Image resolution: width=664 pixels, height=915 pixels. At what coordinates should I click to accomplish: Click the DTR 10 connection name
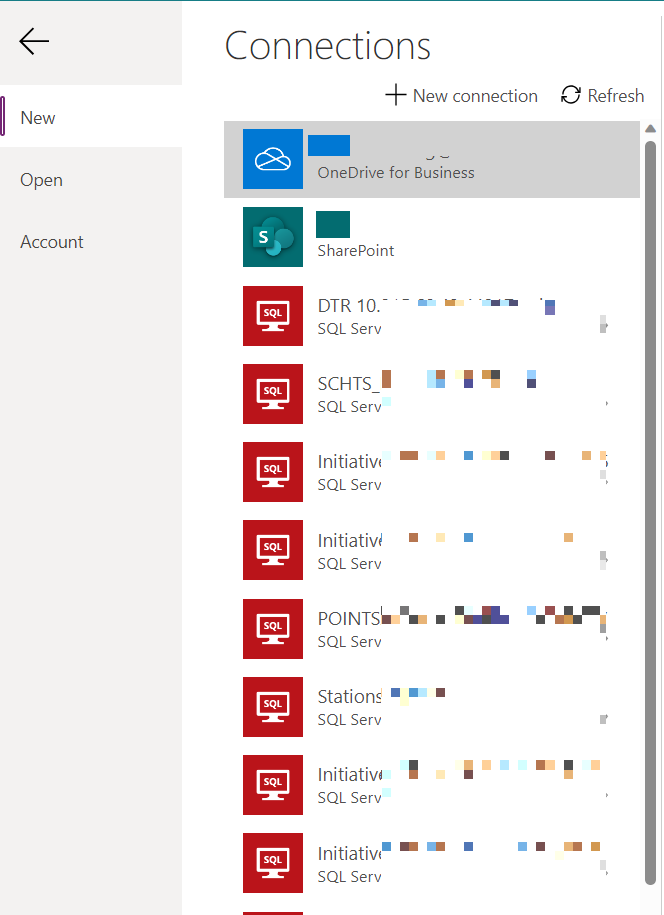point(348,306)
